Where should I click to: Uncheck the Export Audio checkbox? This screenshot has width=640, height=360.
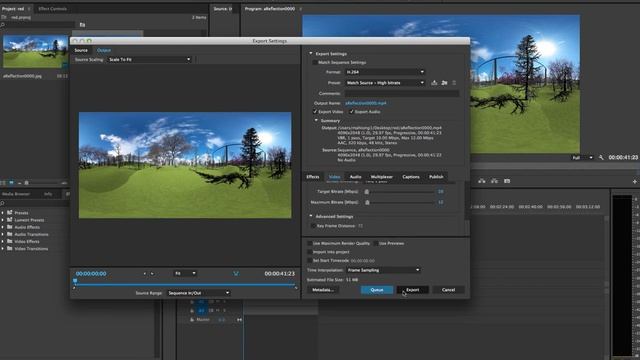coord(351,111)
